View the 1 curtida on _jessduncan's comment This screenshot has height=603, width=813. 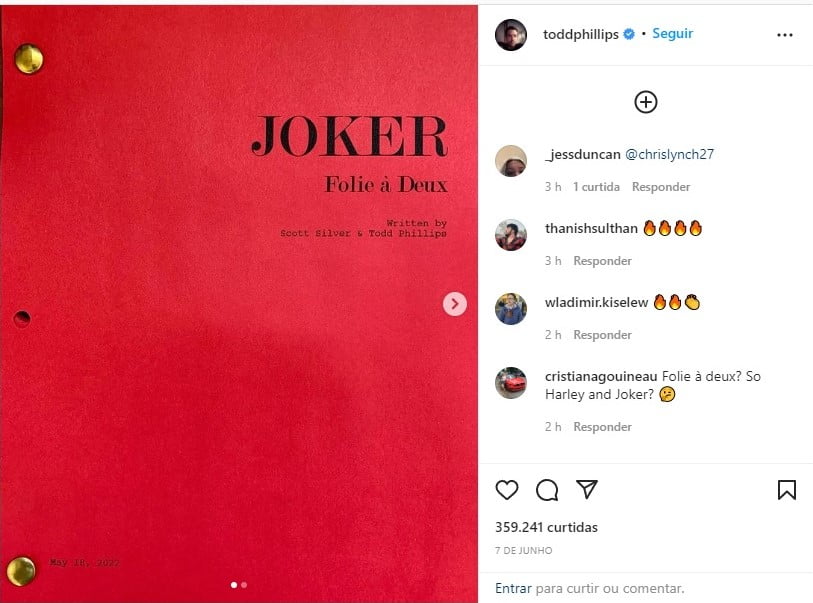[x=596, y=187]
